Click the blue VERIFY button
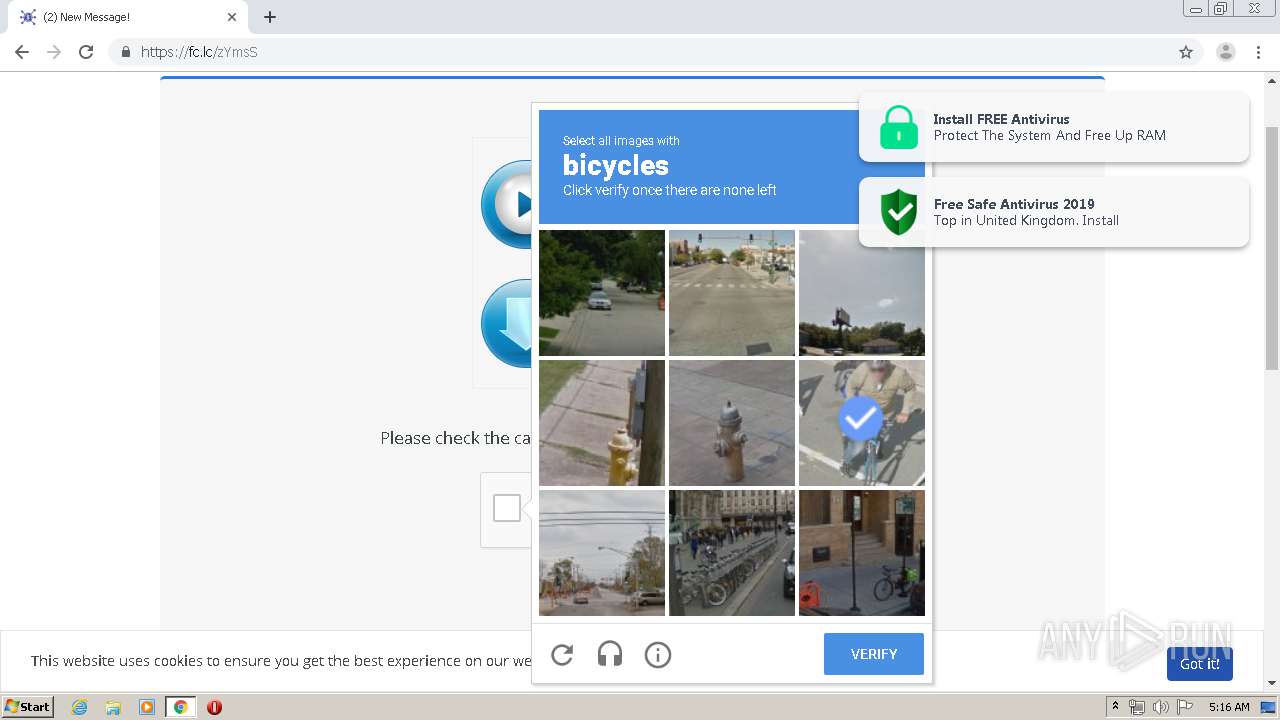Screen dimensions: 1280x720 874,654
